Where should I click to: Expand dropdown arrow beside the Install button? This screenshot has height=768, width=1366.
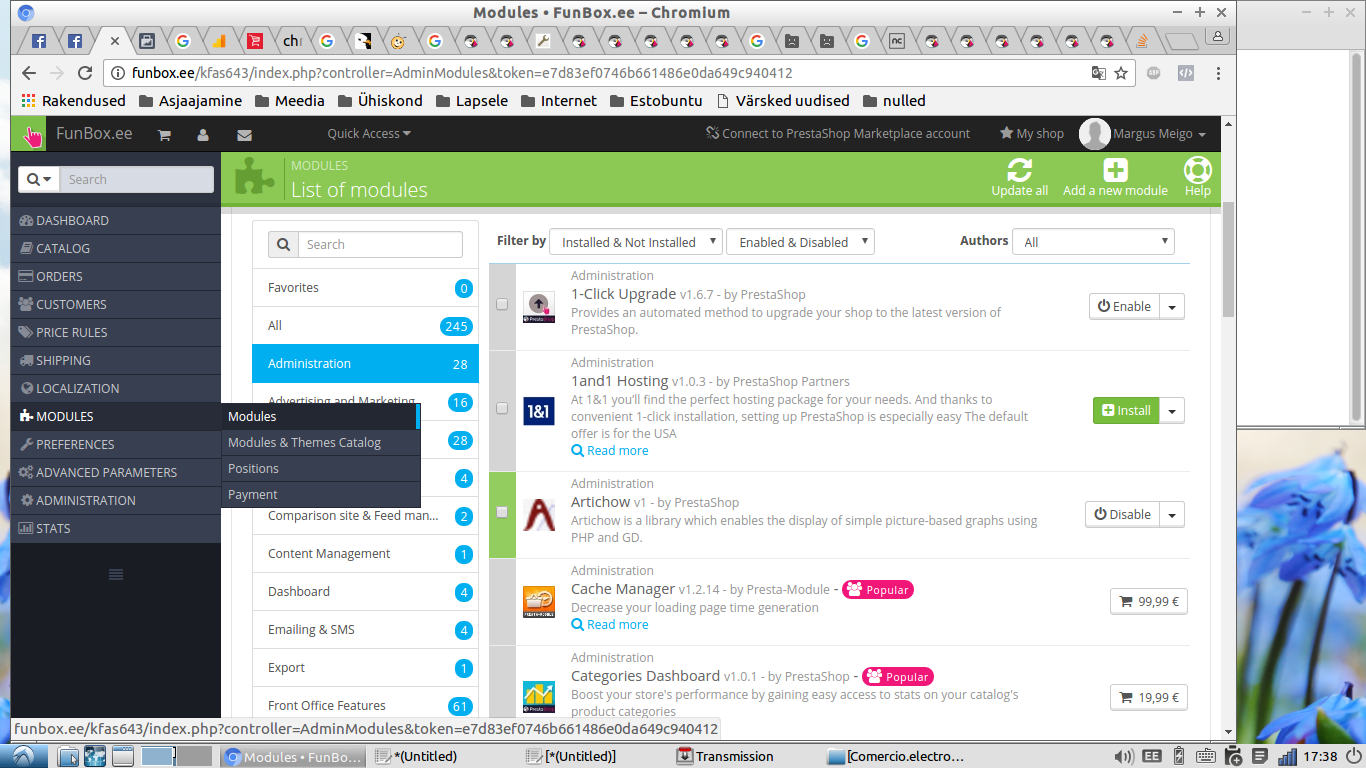1172,410
